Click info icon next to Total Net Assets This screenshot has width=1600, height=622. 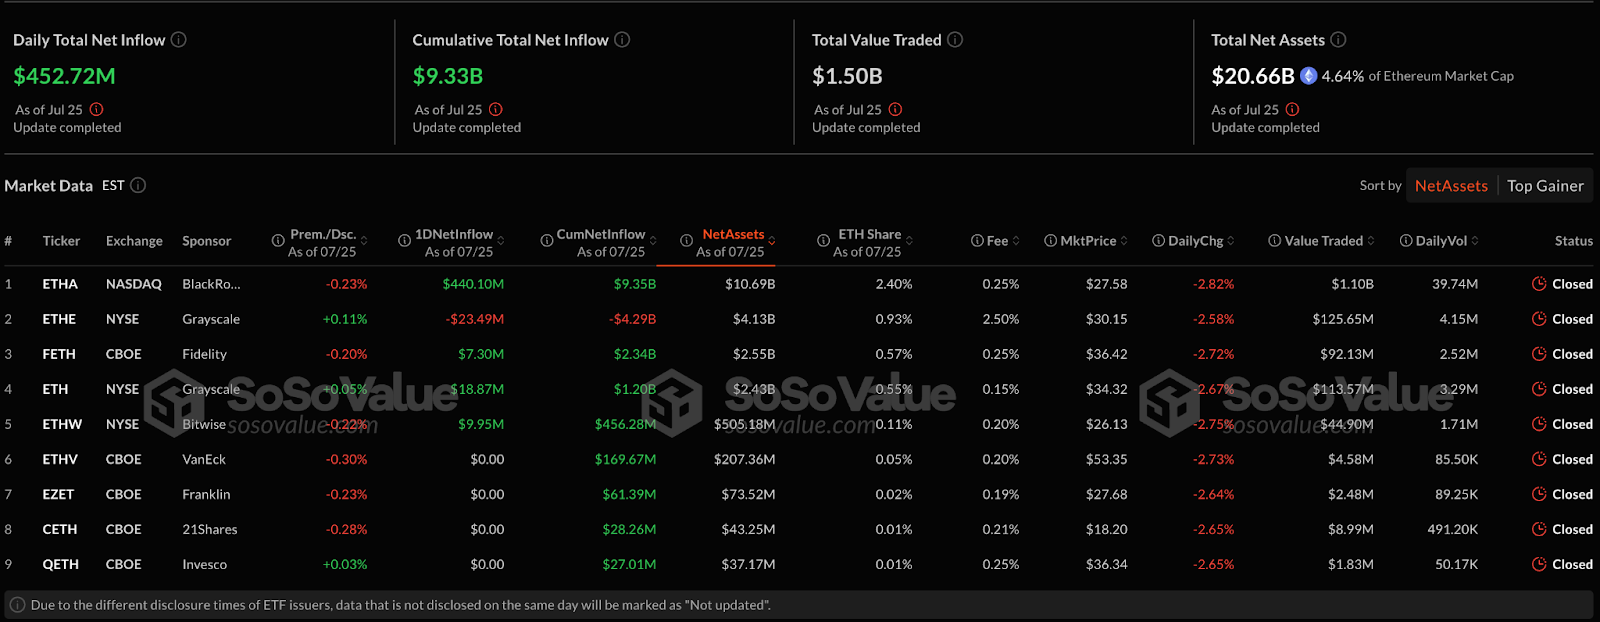point(1338,40)
